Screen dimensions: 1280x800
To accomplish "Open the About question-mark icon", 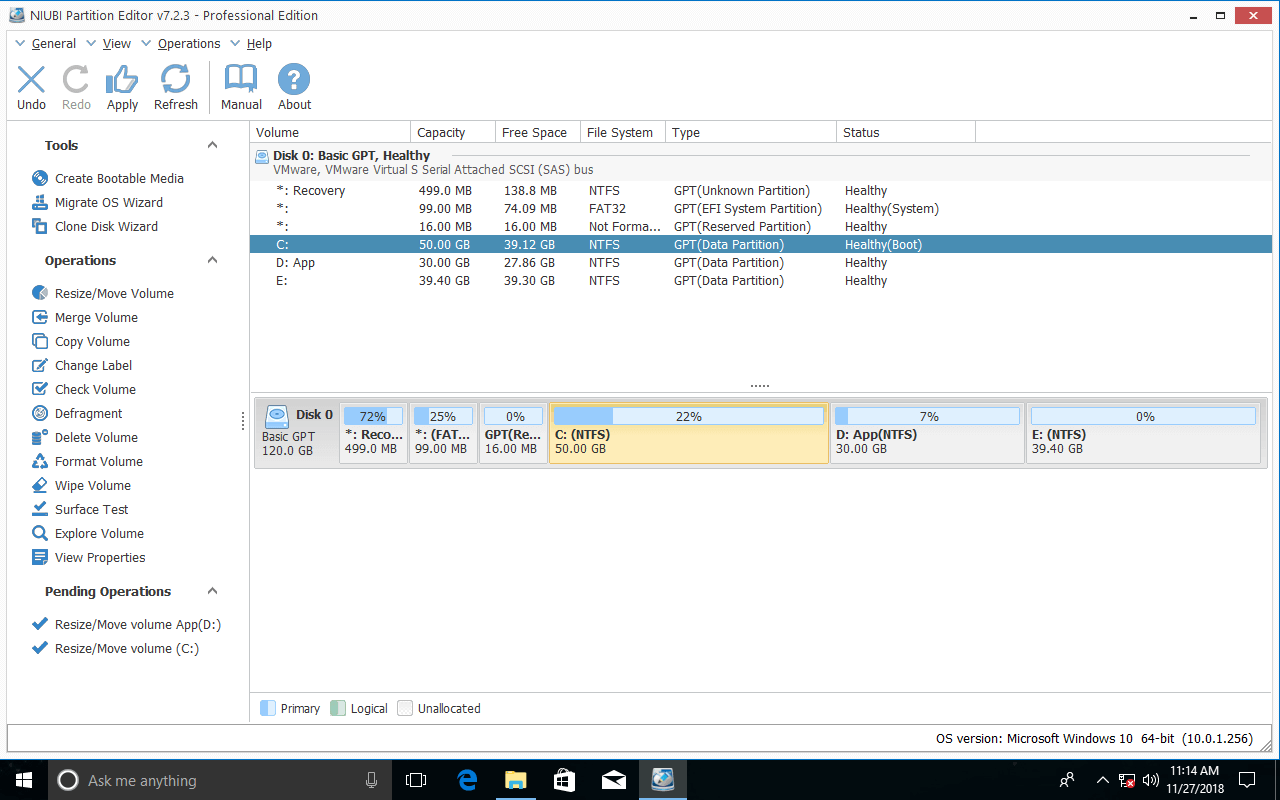I will pos(294,80).
